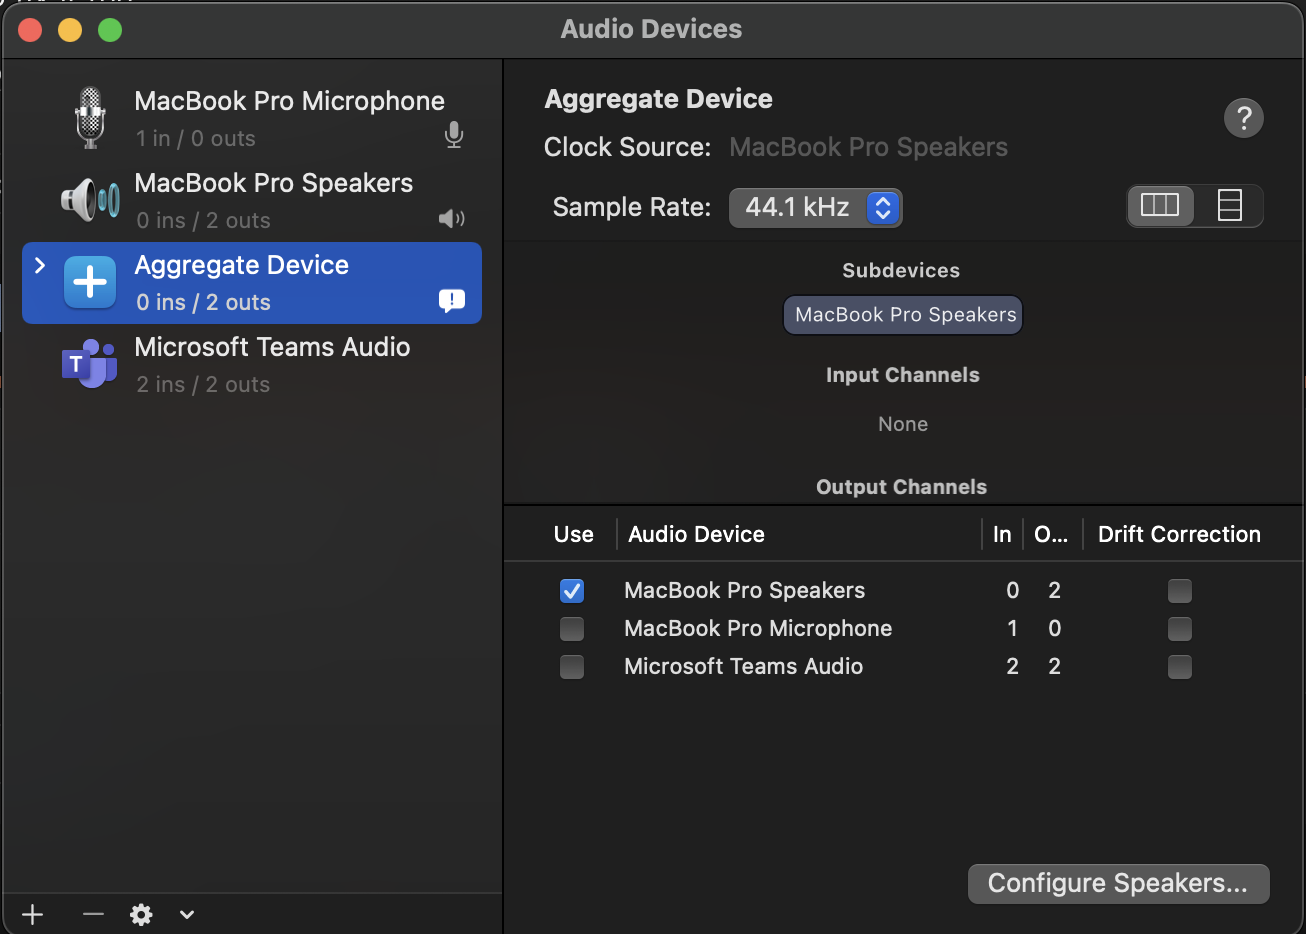Open help with the question mark button
The image size is (1306, 934).
(x=1244, y=118)
